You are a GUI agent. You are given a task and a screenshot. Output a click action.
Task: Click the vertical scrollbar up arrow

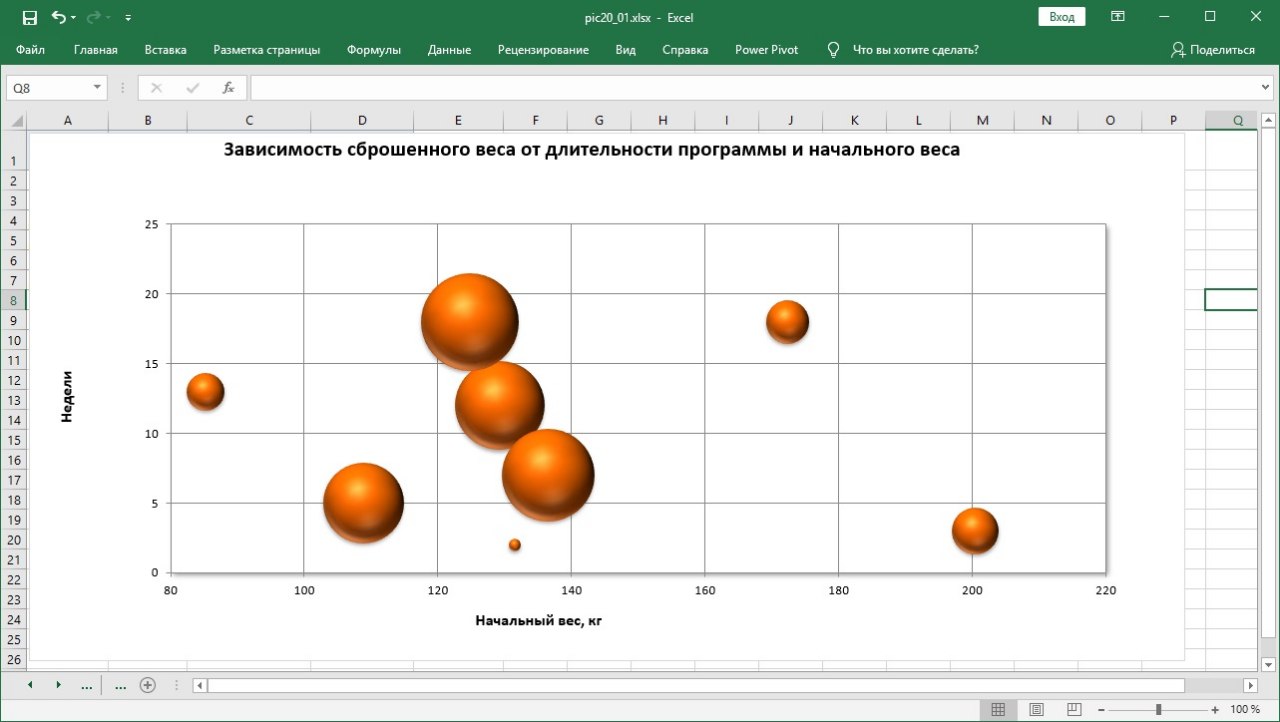[1269, 122]
